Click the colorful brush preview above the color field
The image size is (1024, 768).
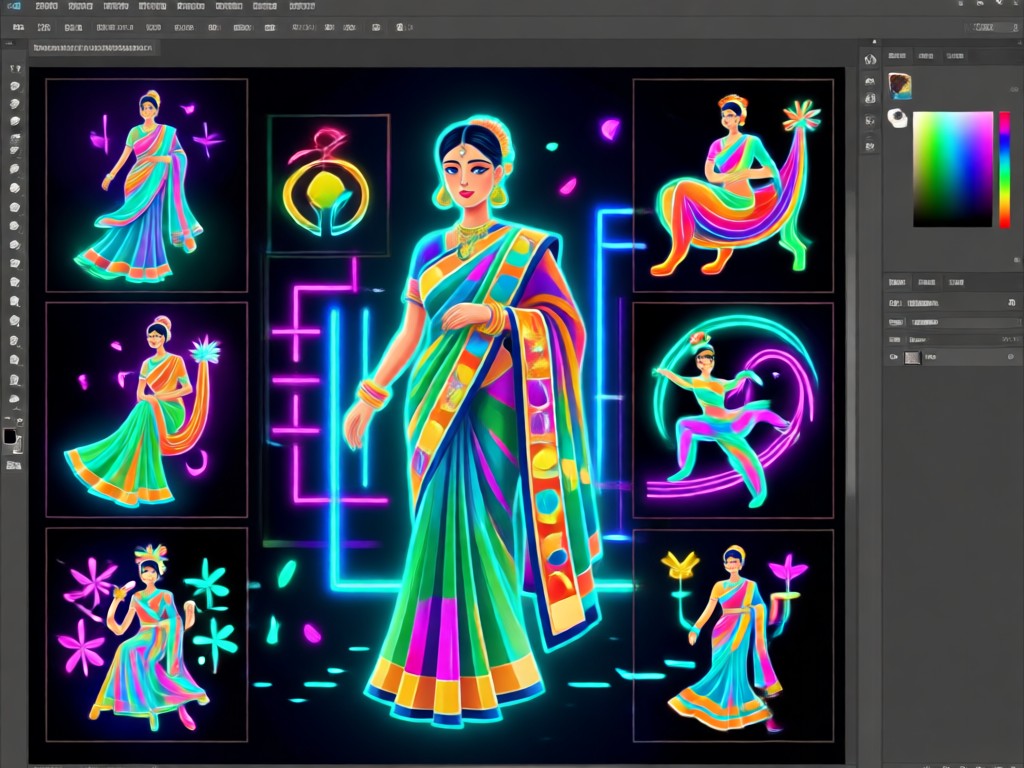900,85
